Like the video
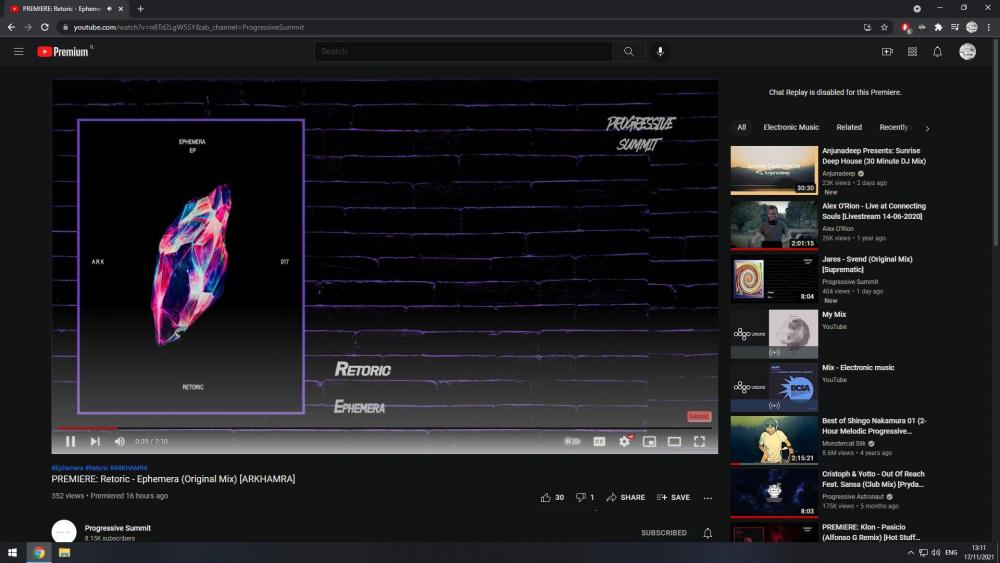 pyautogui.click(x=552, y=497)
